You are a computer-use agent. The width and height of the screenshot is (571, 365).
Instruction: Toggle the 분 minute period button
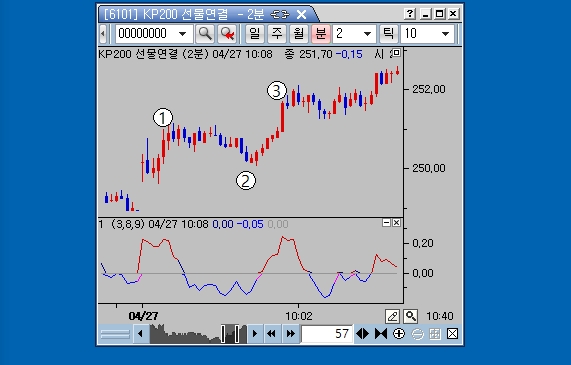point(320,34)
